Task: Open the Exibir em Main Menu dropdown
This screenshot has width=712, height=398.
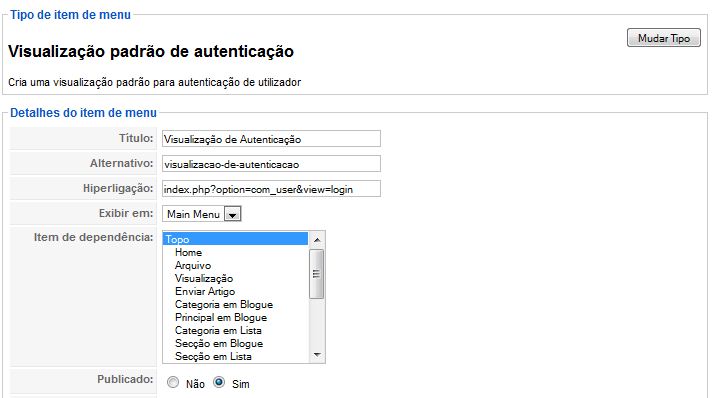Action: click(202, 214)
